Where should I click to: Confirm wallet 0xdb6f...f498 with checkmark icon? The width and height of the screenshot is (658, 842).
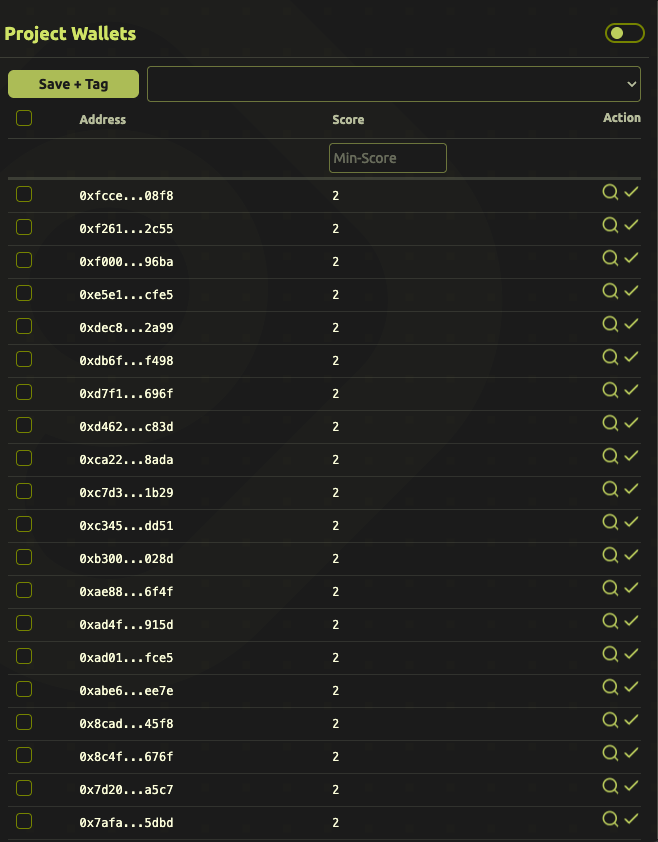631,358
